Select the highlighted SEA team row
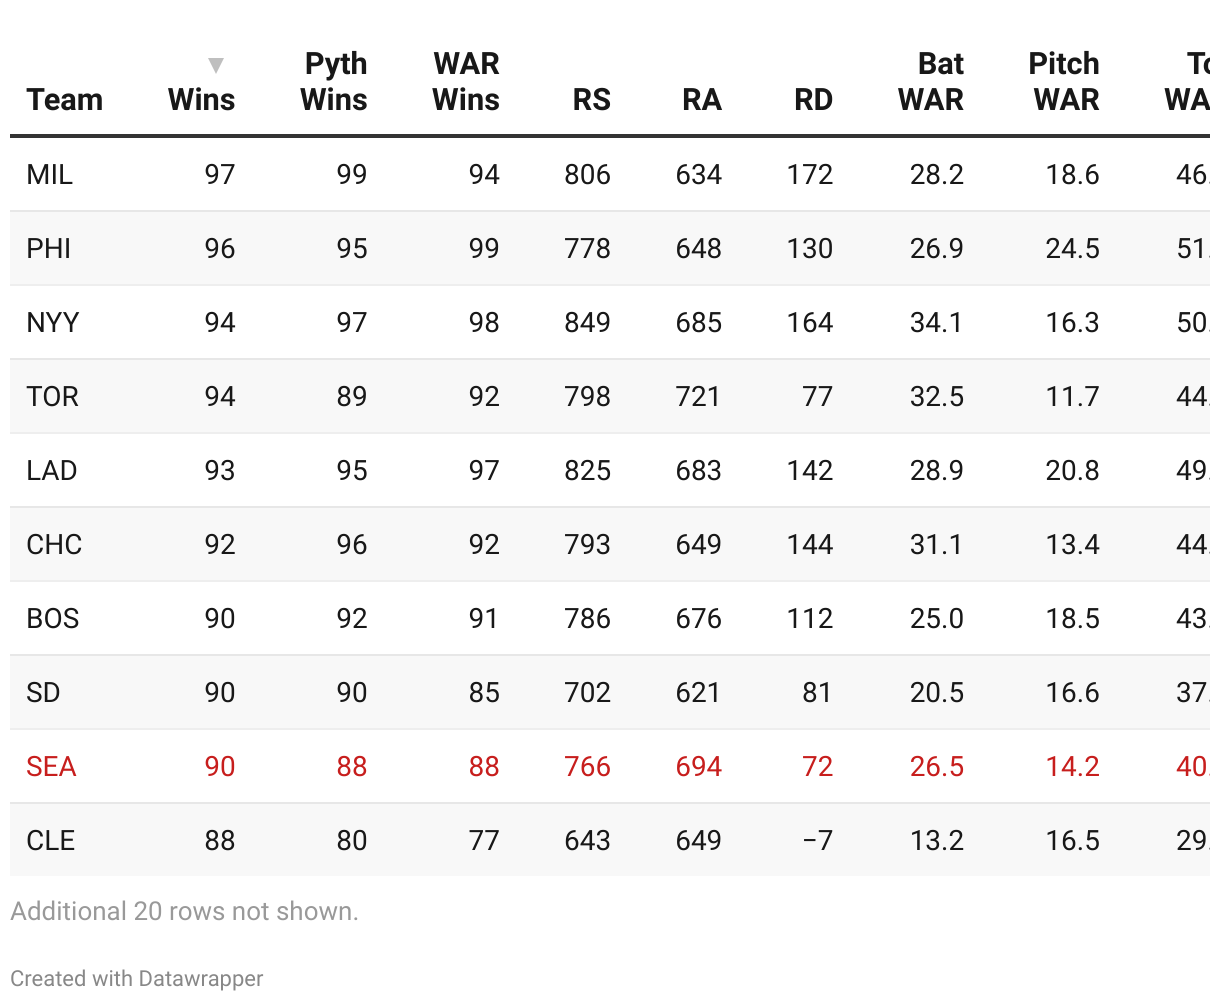1220x1002 pixels. click(52, 766)
